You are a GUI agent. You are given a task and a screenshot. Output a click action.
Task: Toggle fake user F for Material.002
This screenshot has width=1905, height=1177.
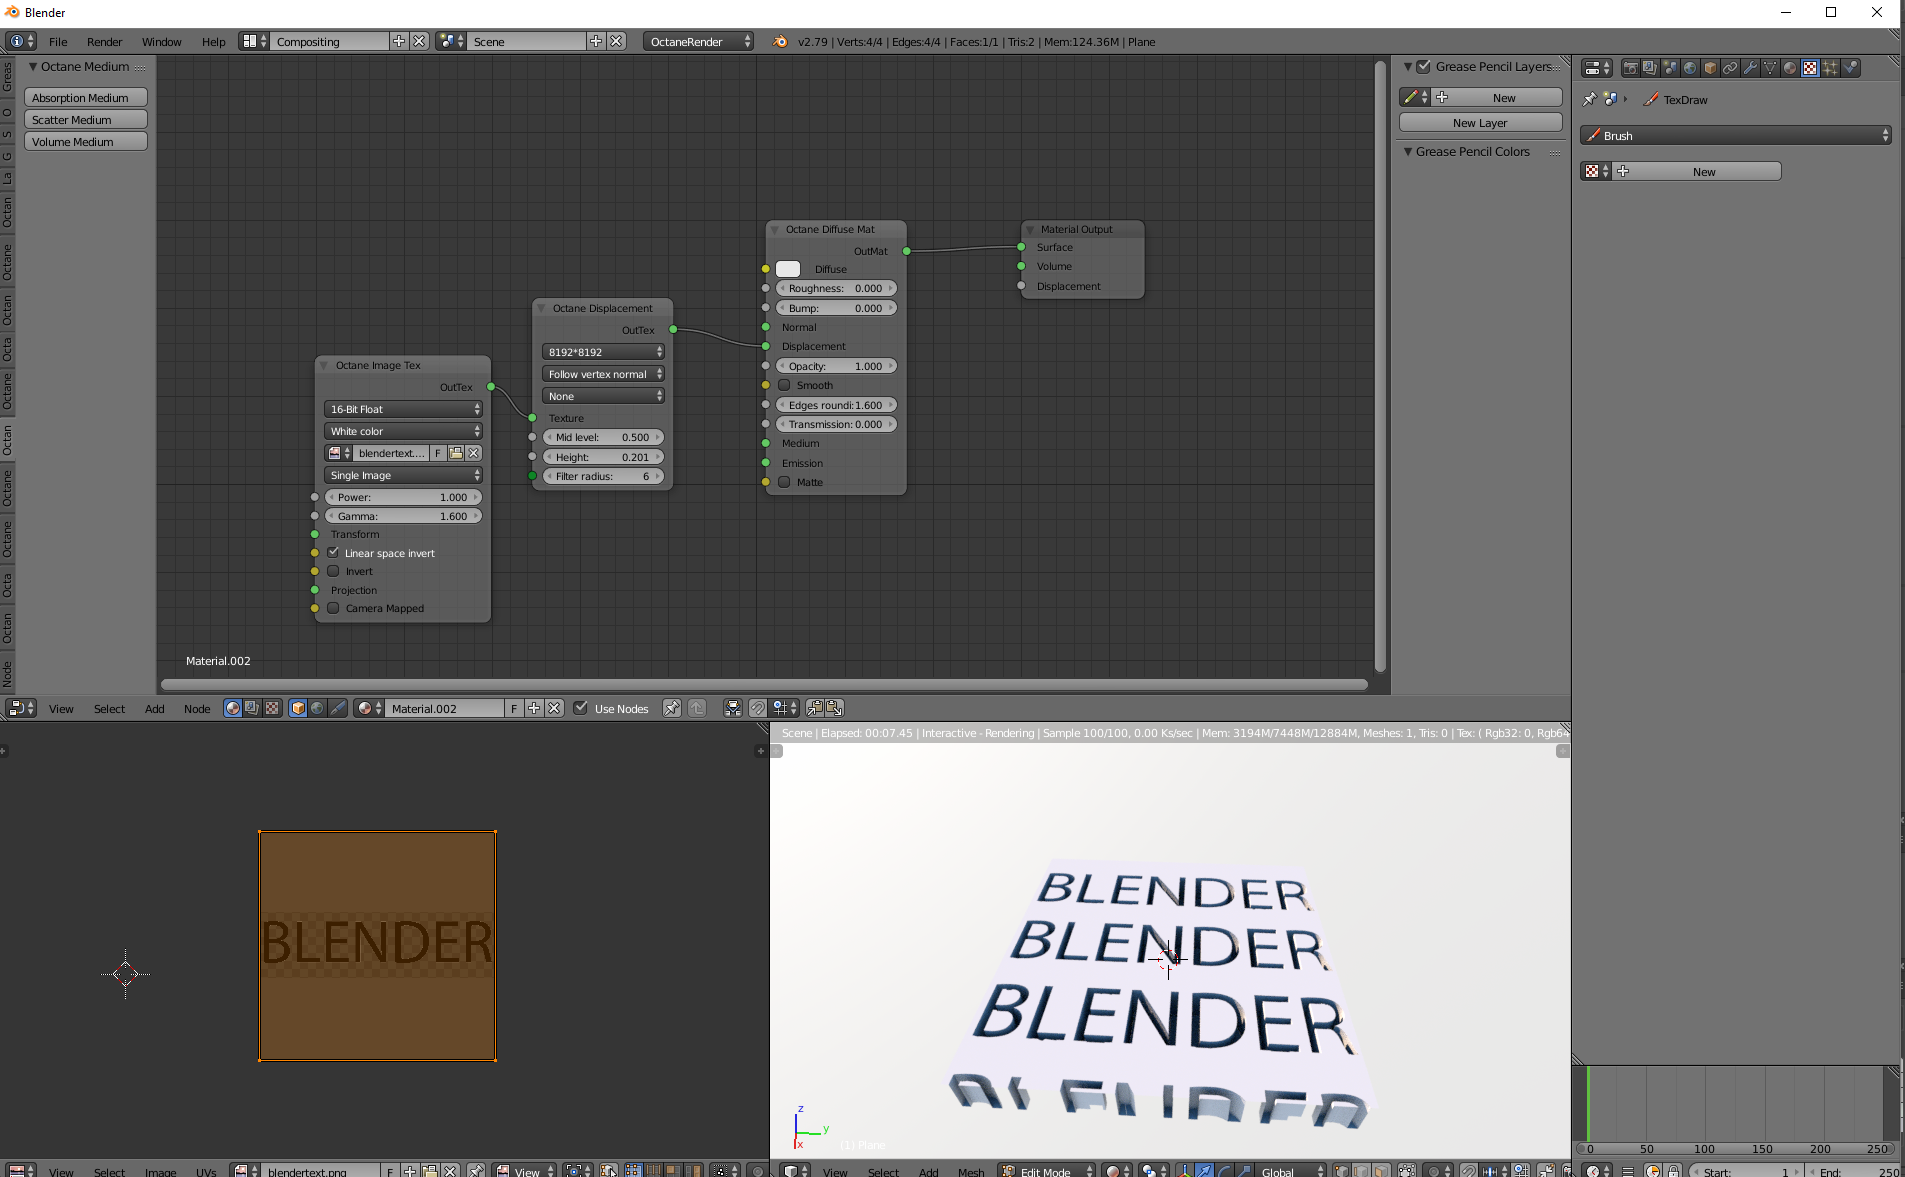tap(514, 708)
